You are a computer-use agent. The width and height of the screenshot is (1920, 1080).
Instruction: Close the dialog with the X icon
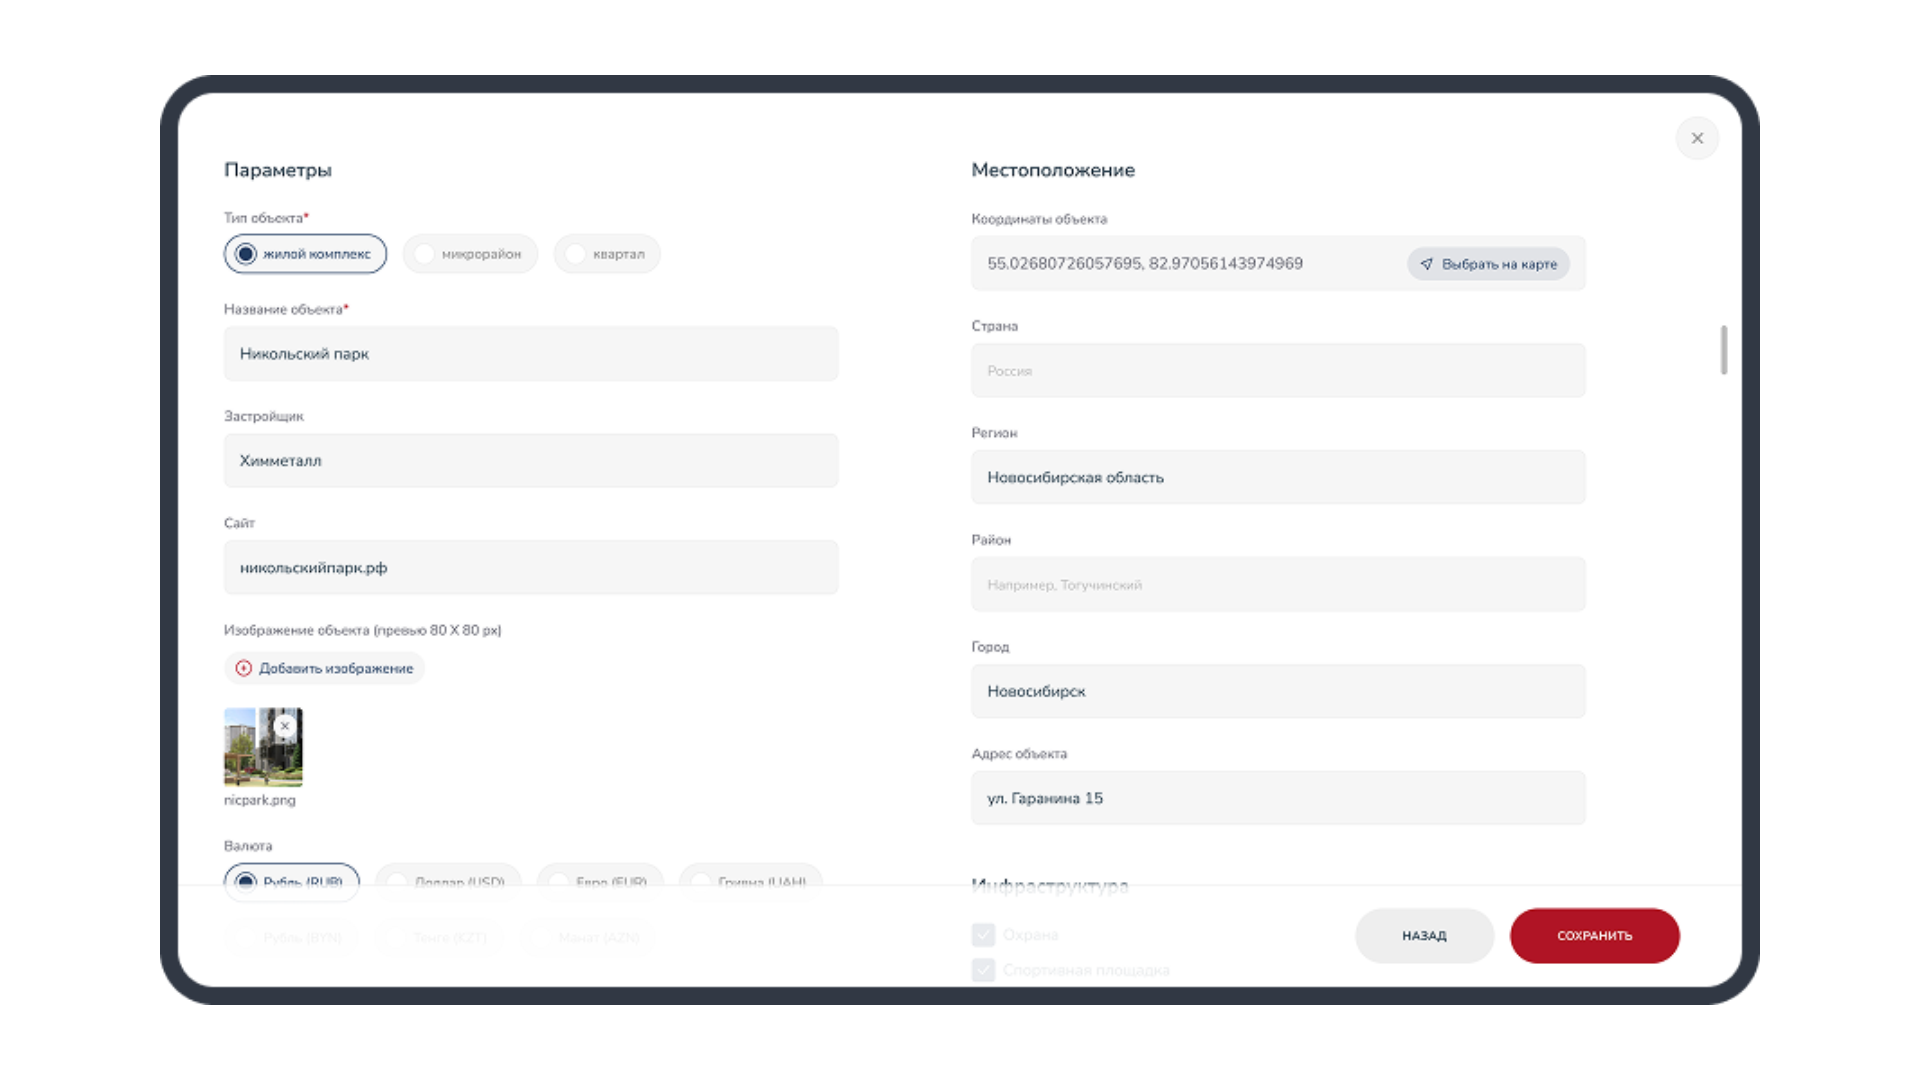point(1697,138)
